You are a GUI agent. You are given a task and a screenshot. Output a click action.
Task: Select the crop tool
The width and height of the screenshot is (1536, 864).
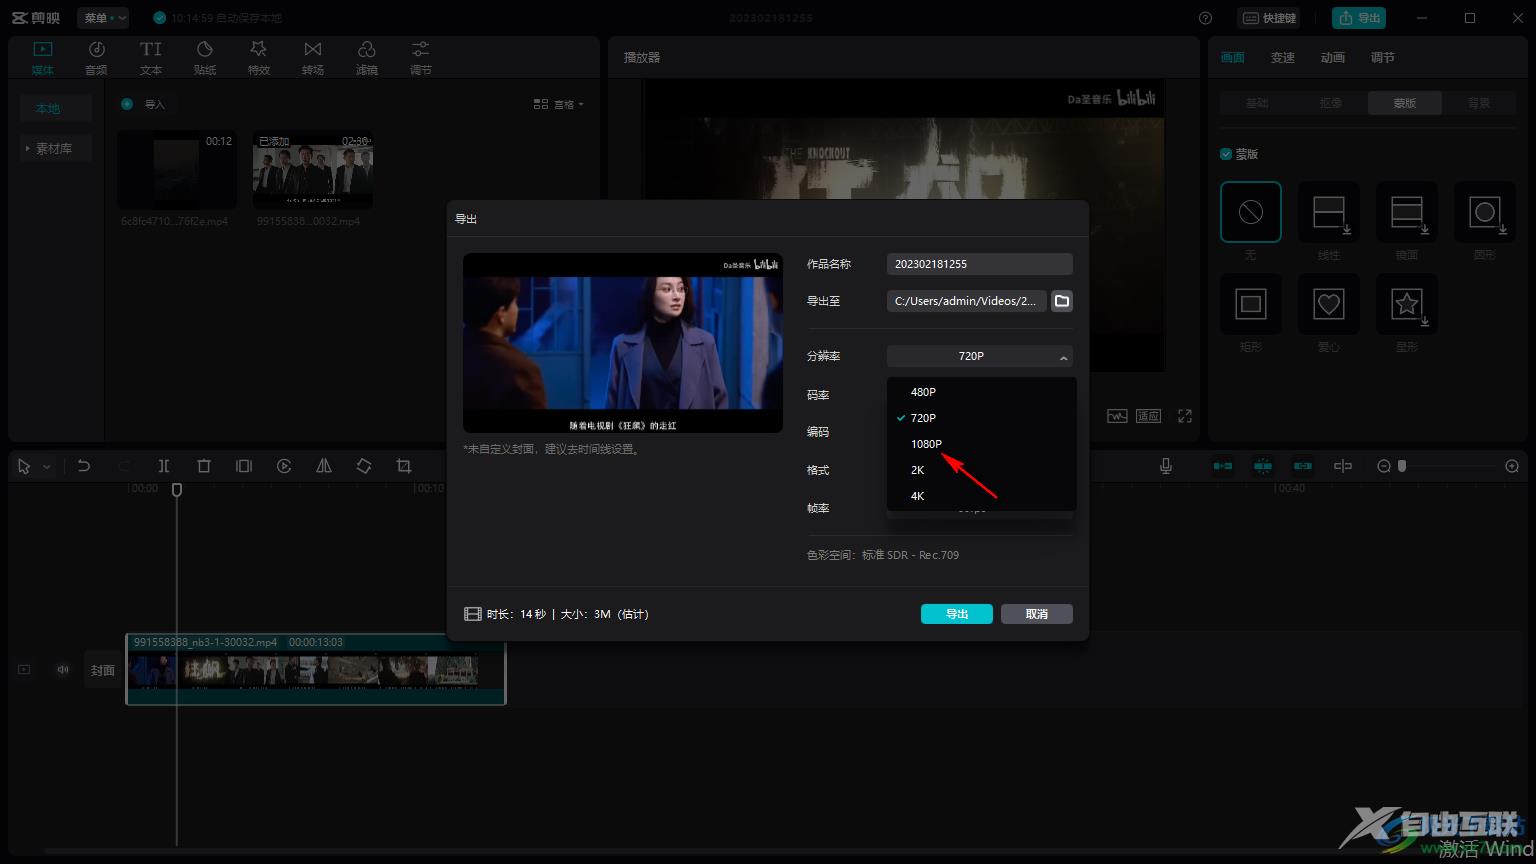coord(404,466)
